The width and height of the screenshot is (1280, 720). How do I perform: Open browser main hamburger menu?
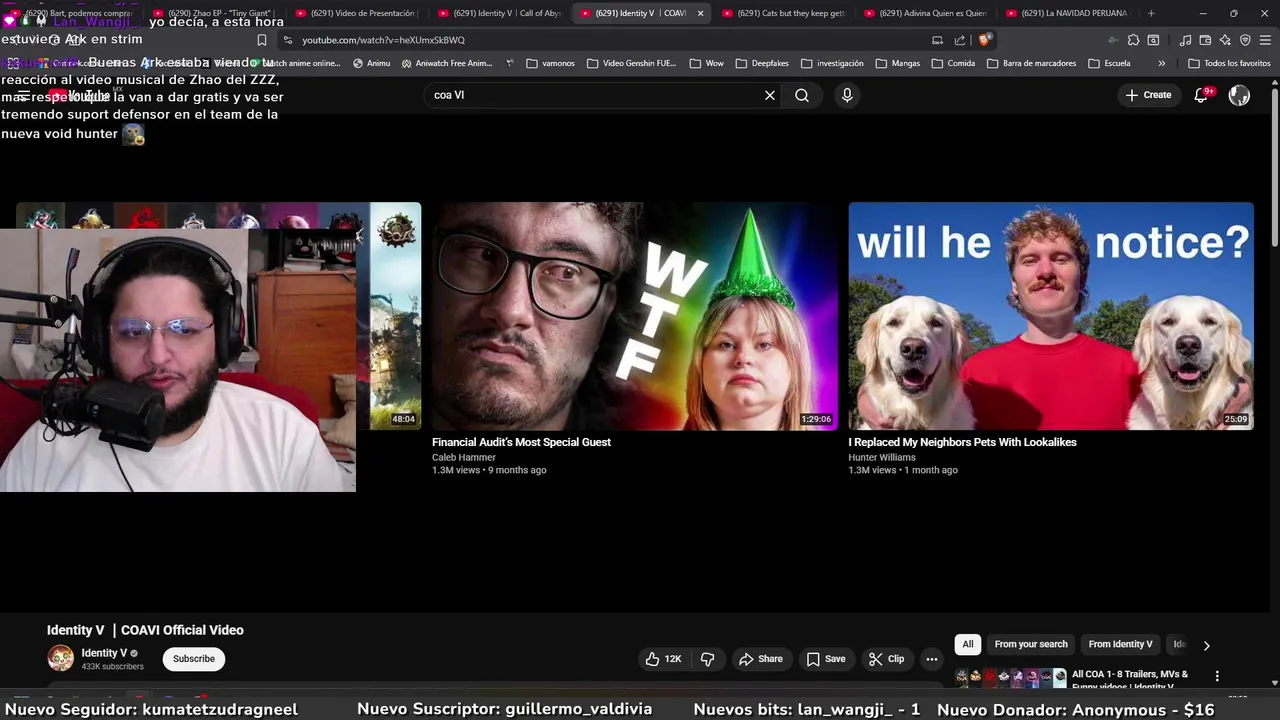point(1265,40)
